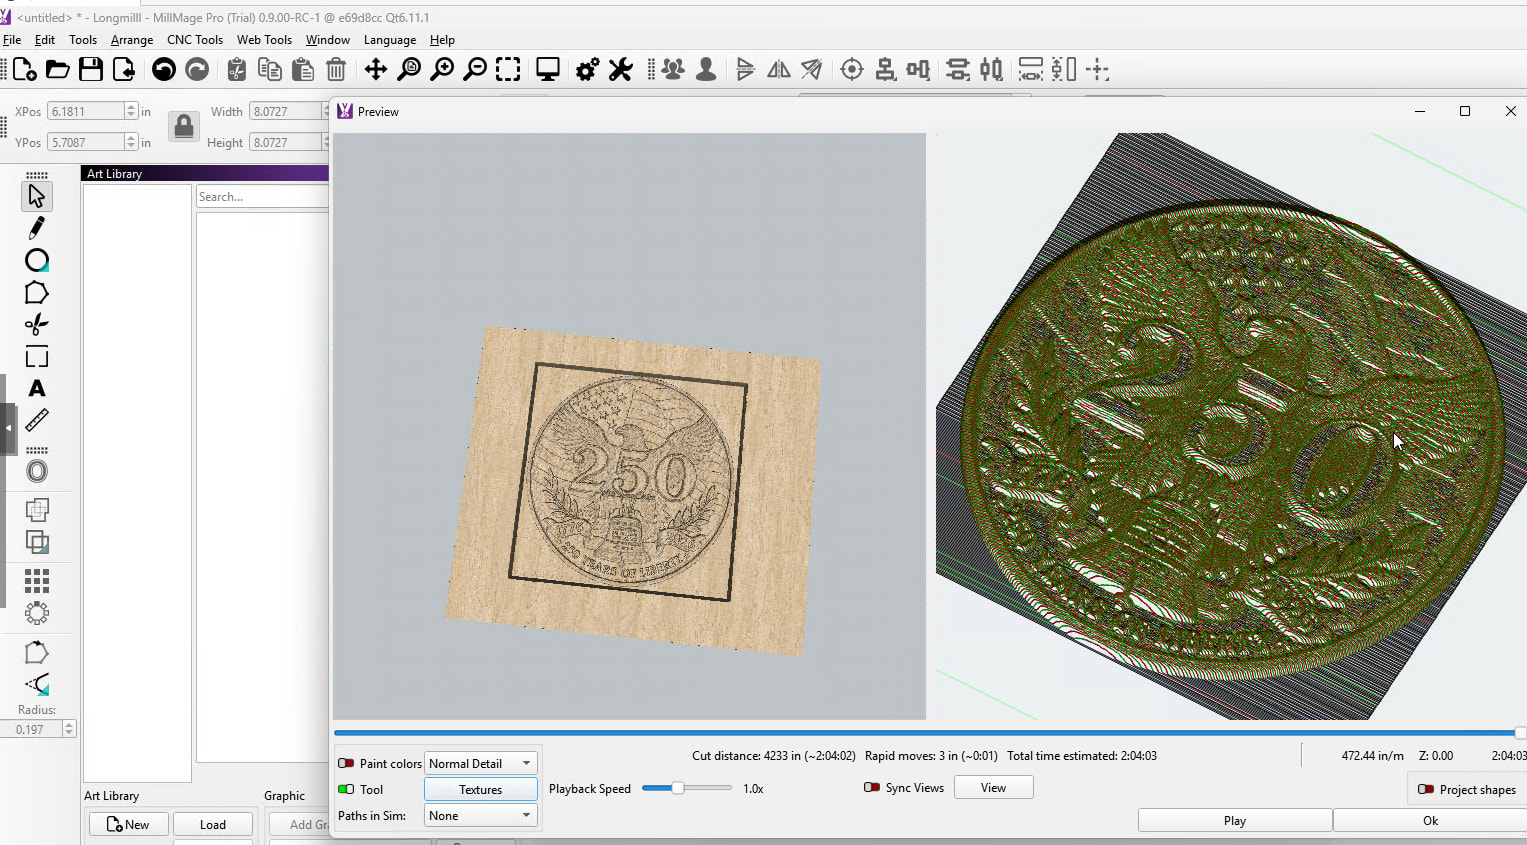Open preview with the monitor icon
Image resolution: width=1527 pixels, height=845 pixels.
click(x=548, y=69)
